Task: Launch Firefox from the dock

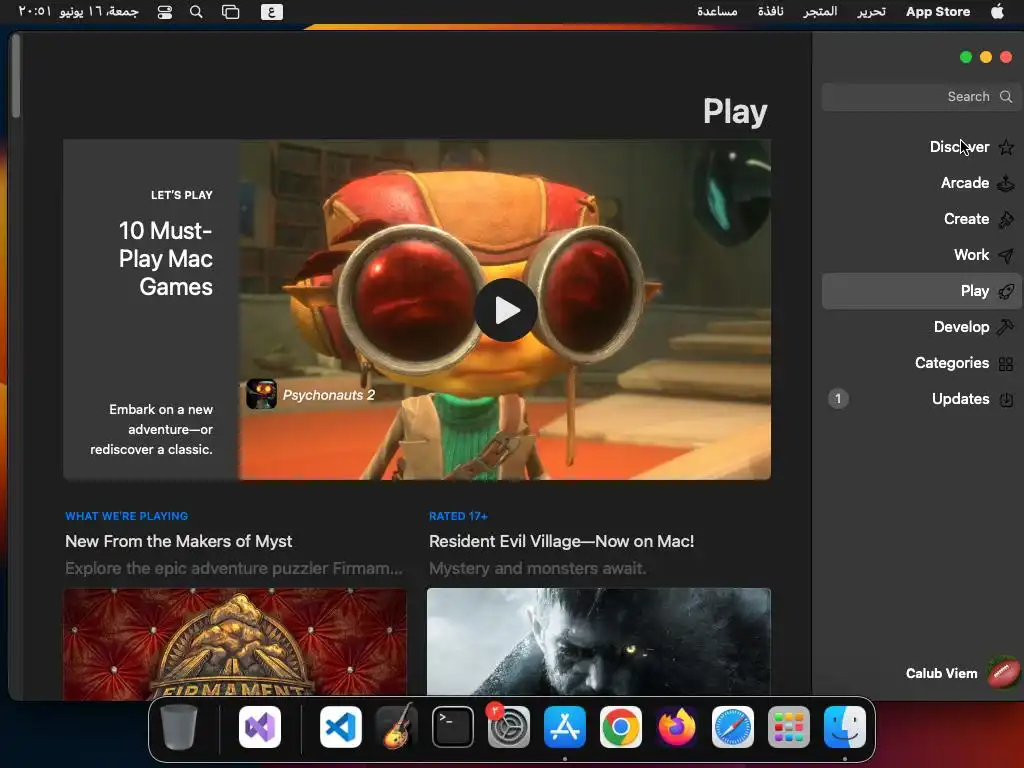Action: point(677,727)
